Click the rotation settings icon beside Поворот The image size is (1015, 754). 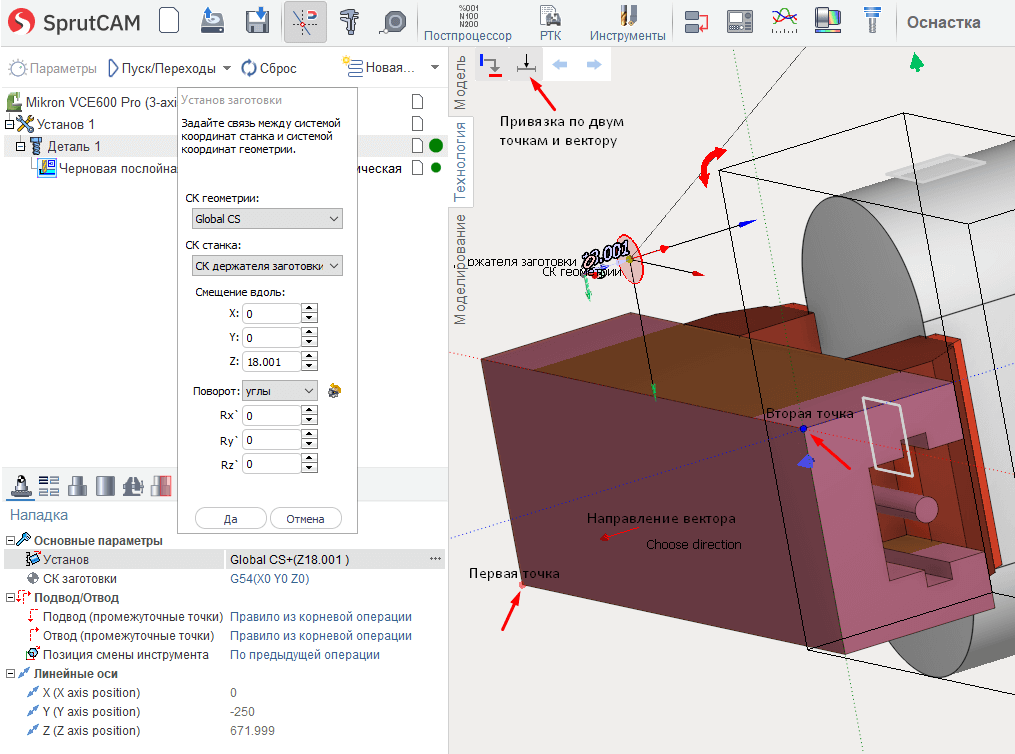click(334, 391)
